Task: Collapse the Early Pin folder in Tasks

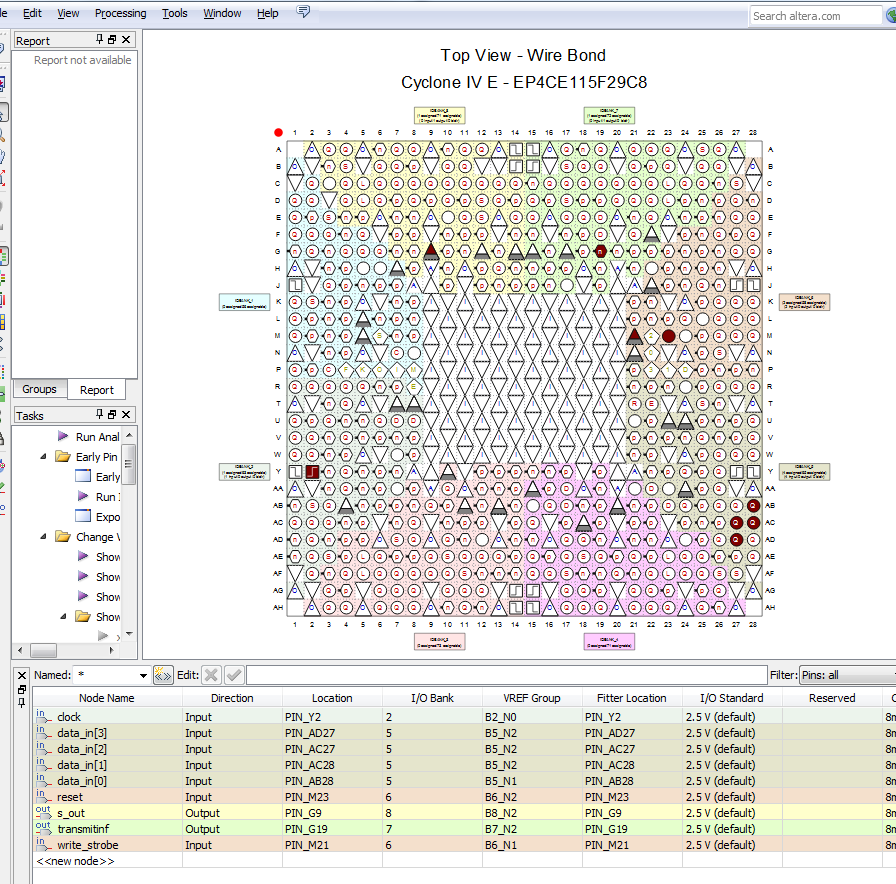Action: (44, 457)
